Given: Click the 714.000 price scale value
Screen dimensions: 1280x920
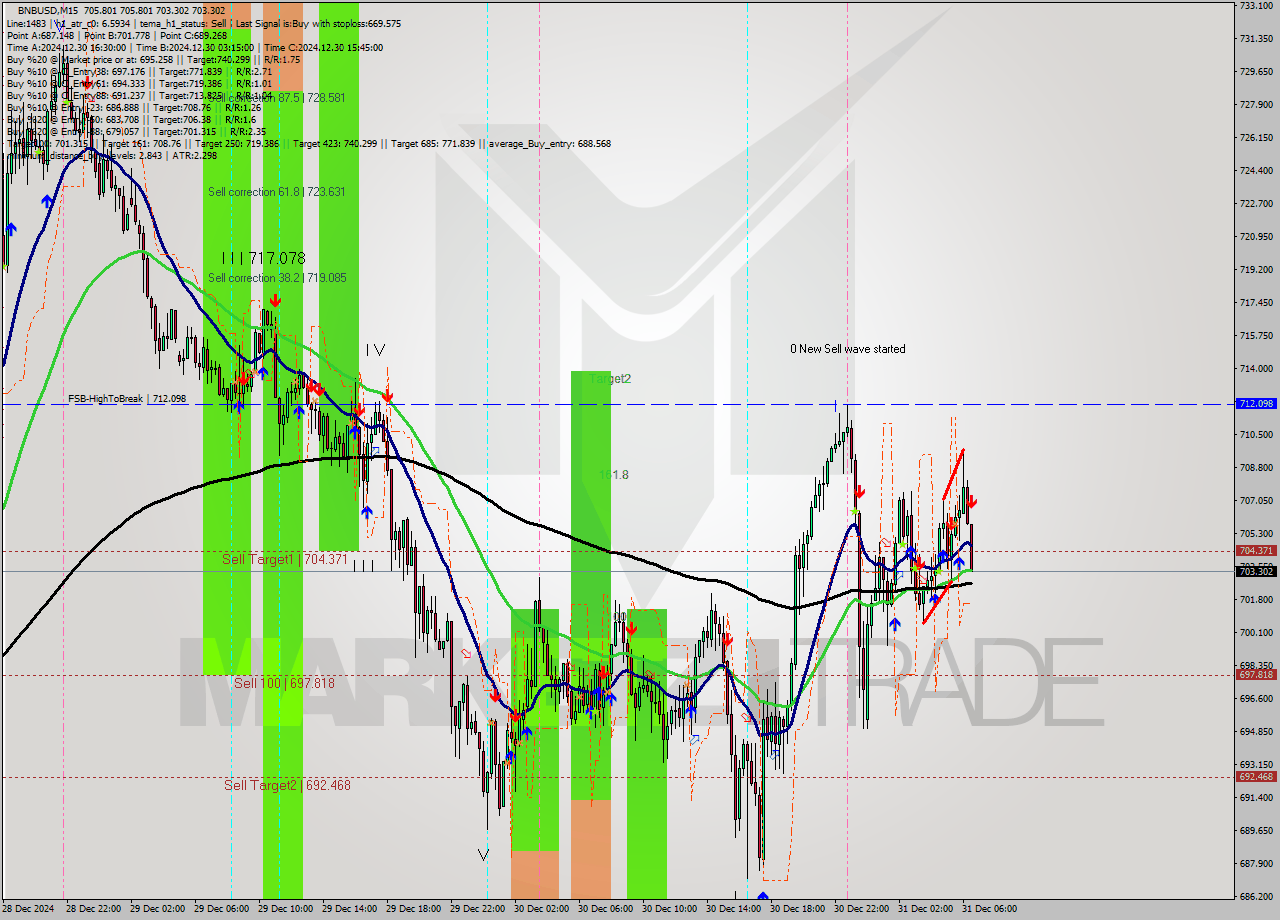Looking at the screenshot, I should pyautogui.click(x=1255, y=369).
